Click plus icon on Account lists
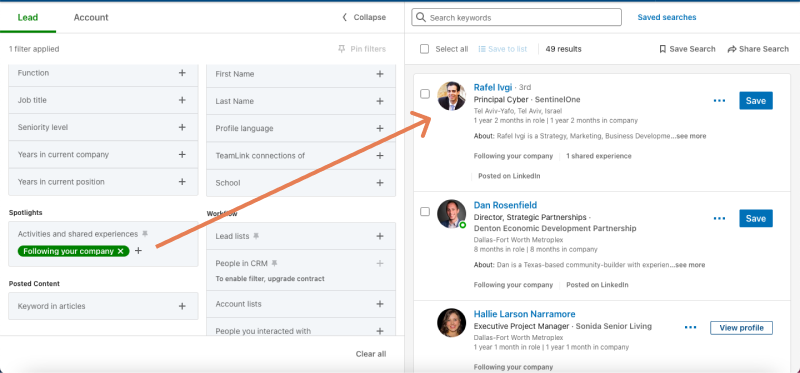Viewport: 800px width, 373px height. coord(380,304)
